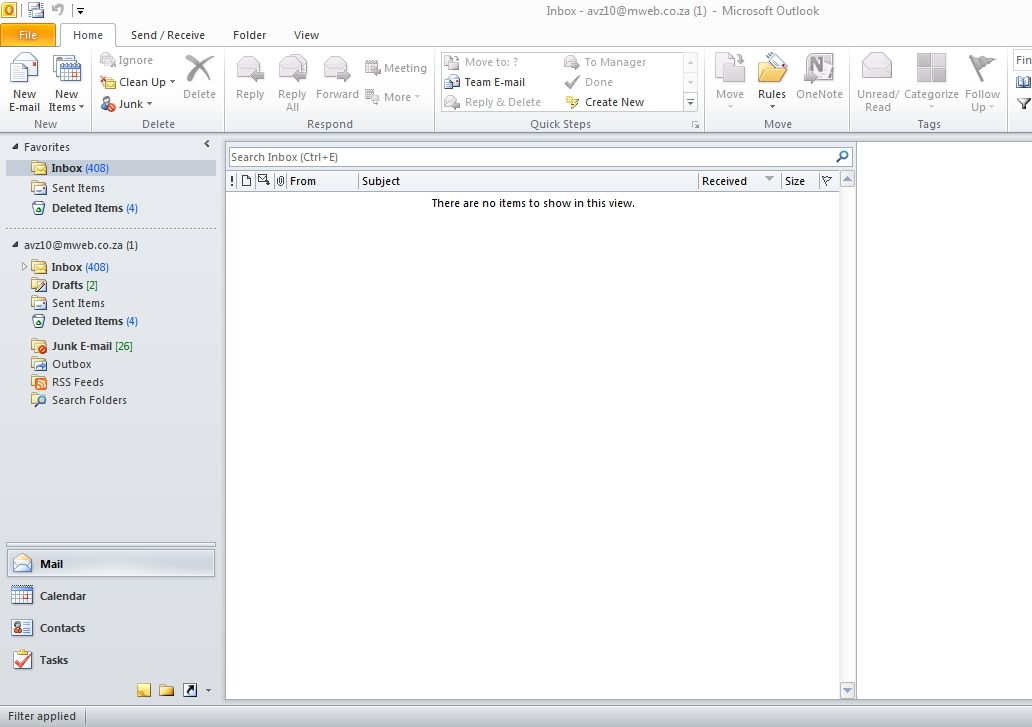Minimize the navigation pane with arrow

tap(207, 145)
